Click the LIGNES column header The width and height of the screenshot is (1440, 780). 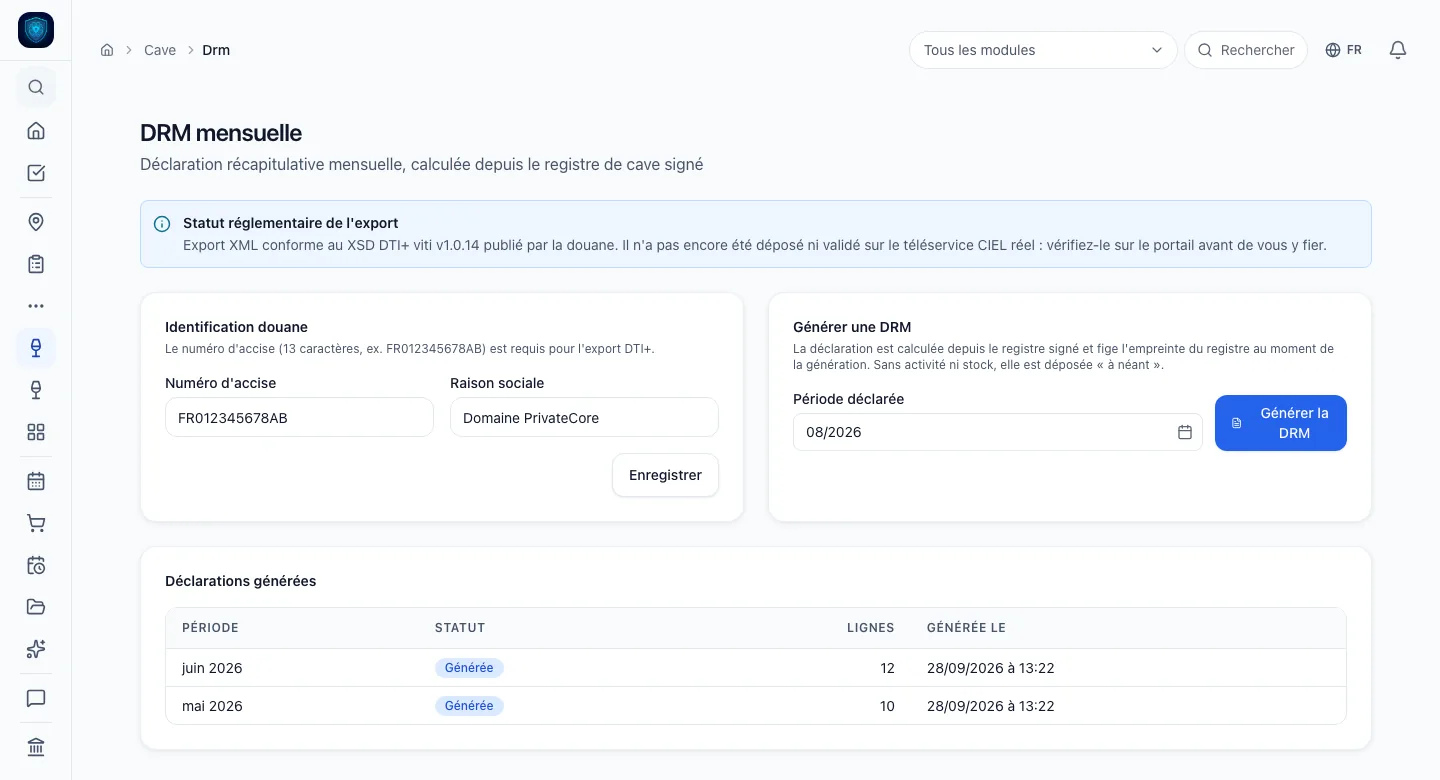[870, 628]
